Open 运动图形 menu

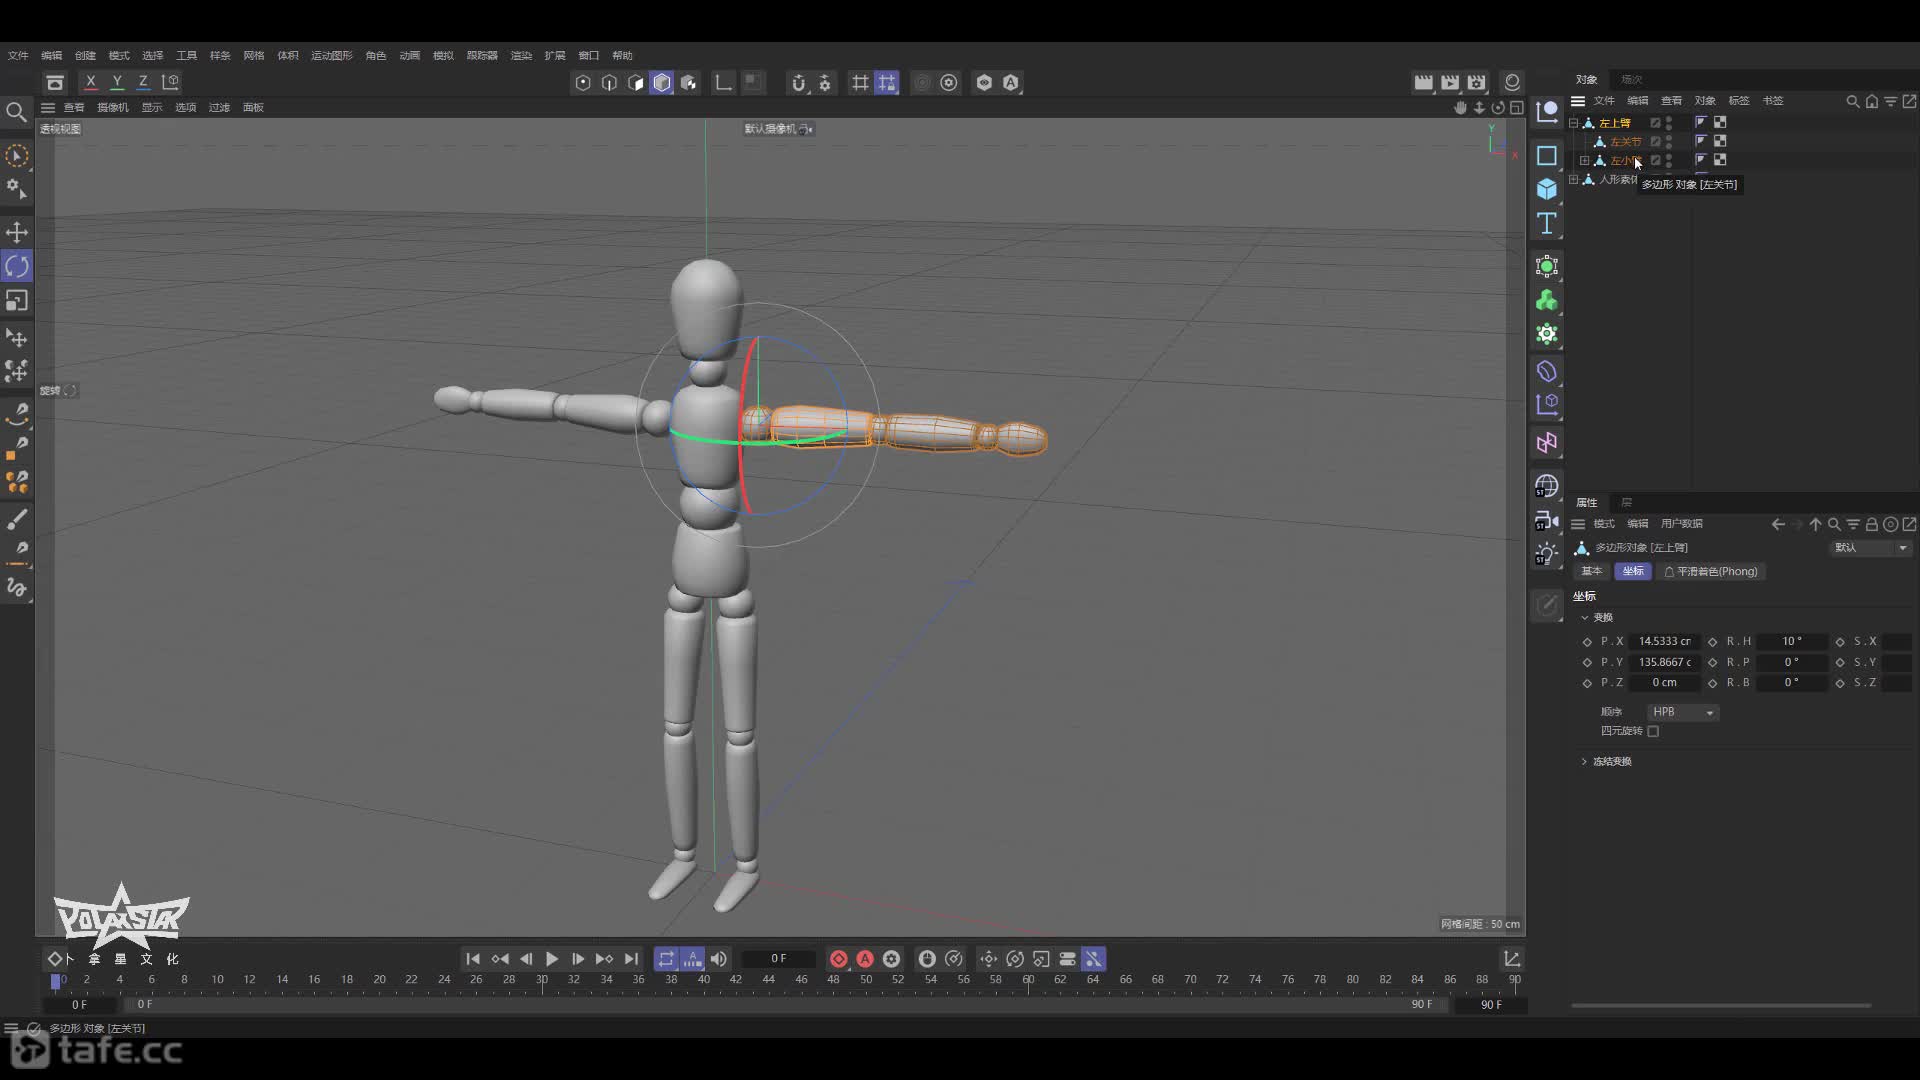(331, 56)
